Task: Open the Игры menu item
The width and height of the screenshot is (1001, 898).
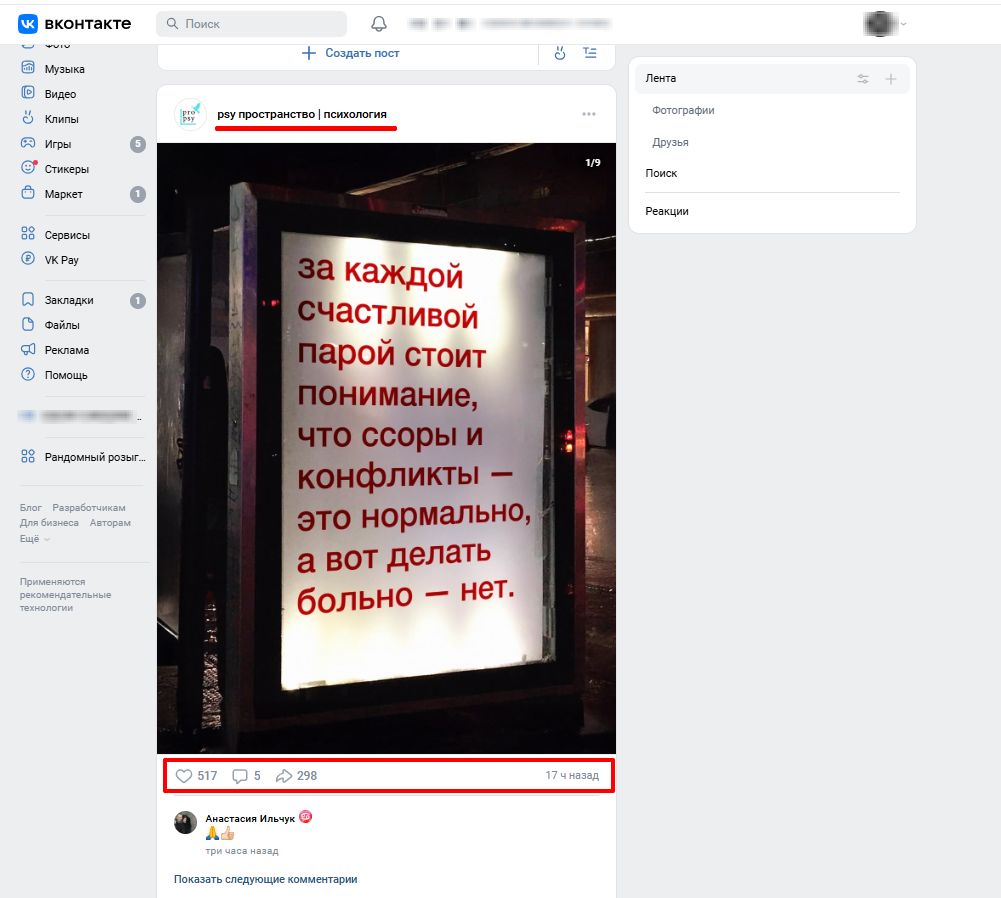Action: click(x=83, y=144)
